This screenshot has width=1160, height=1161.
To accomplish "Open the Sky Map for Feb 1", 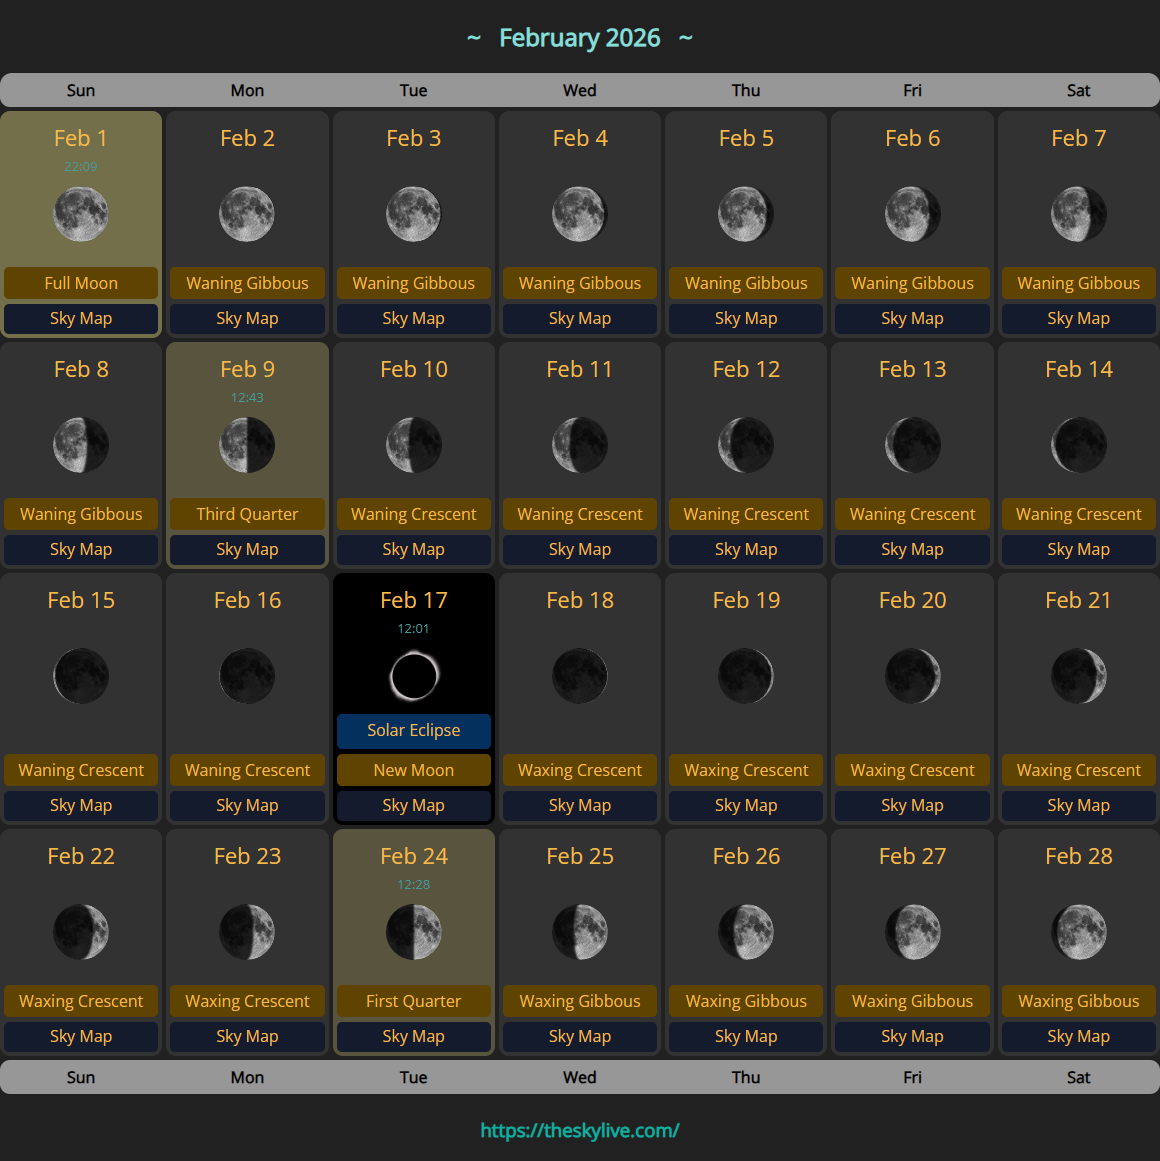I will click(81, 318).
